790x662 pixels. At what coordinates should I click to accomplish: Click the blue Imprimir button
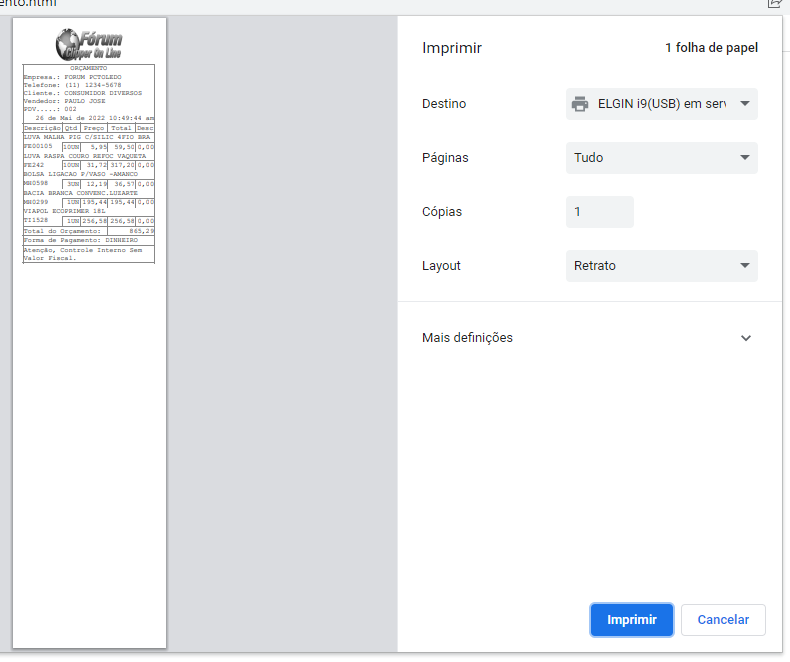pyautogui.click(x=631, y=620)
